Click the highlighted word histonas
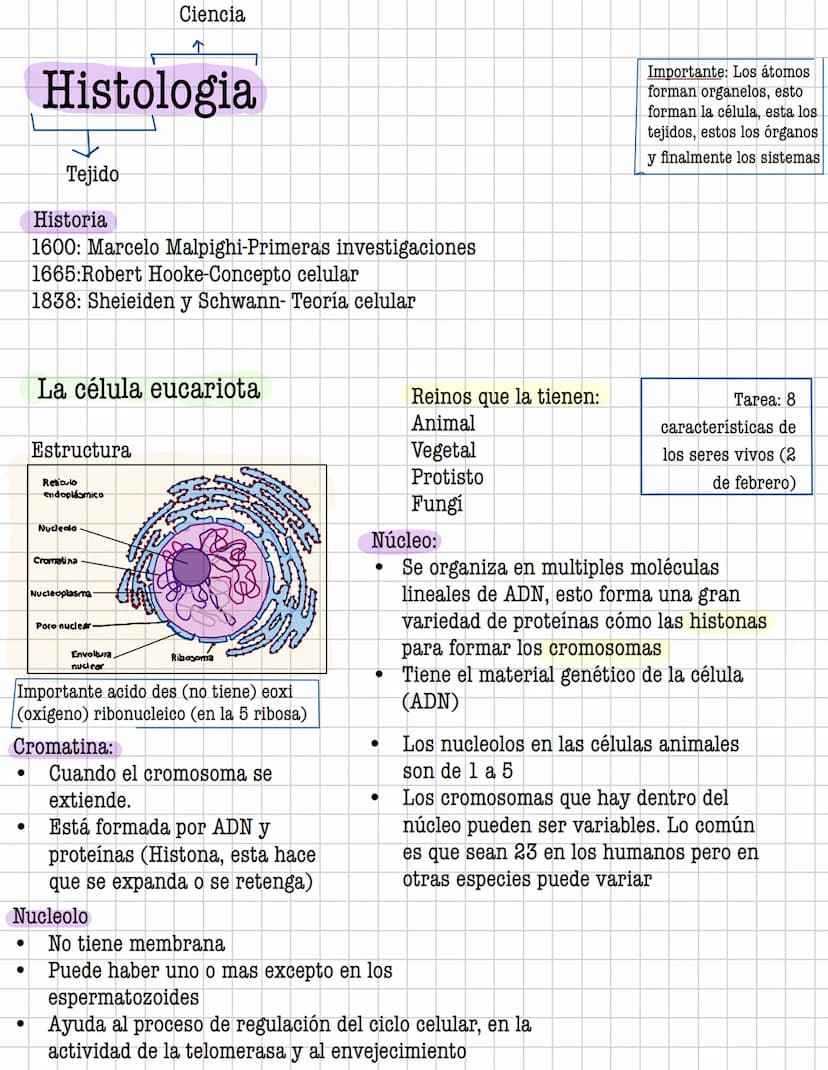 [x=728, y=621]
